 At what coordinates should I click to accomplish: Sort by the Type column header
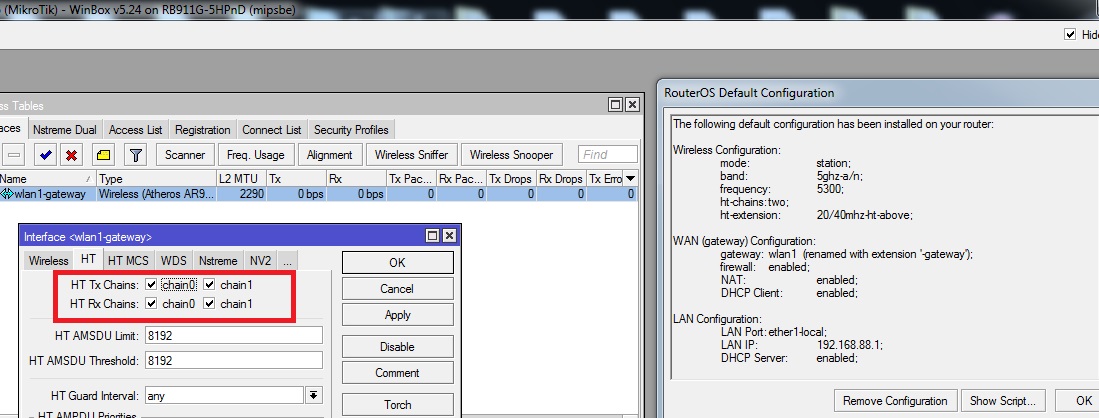[x=156, y=179]
